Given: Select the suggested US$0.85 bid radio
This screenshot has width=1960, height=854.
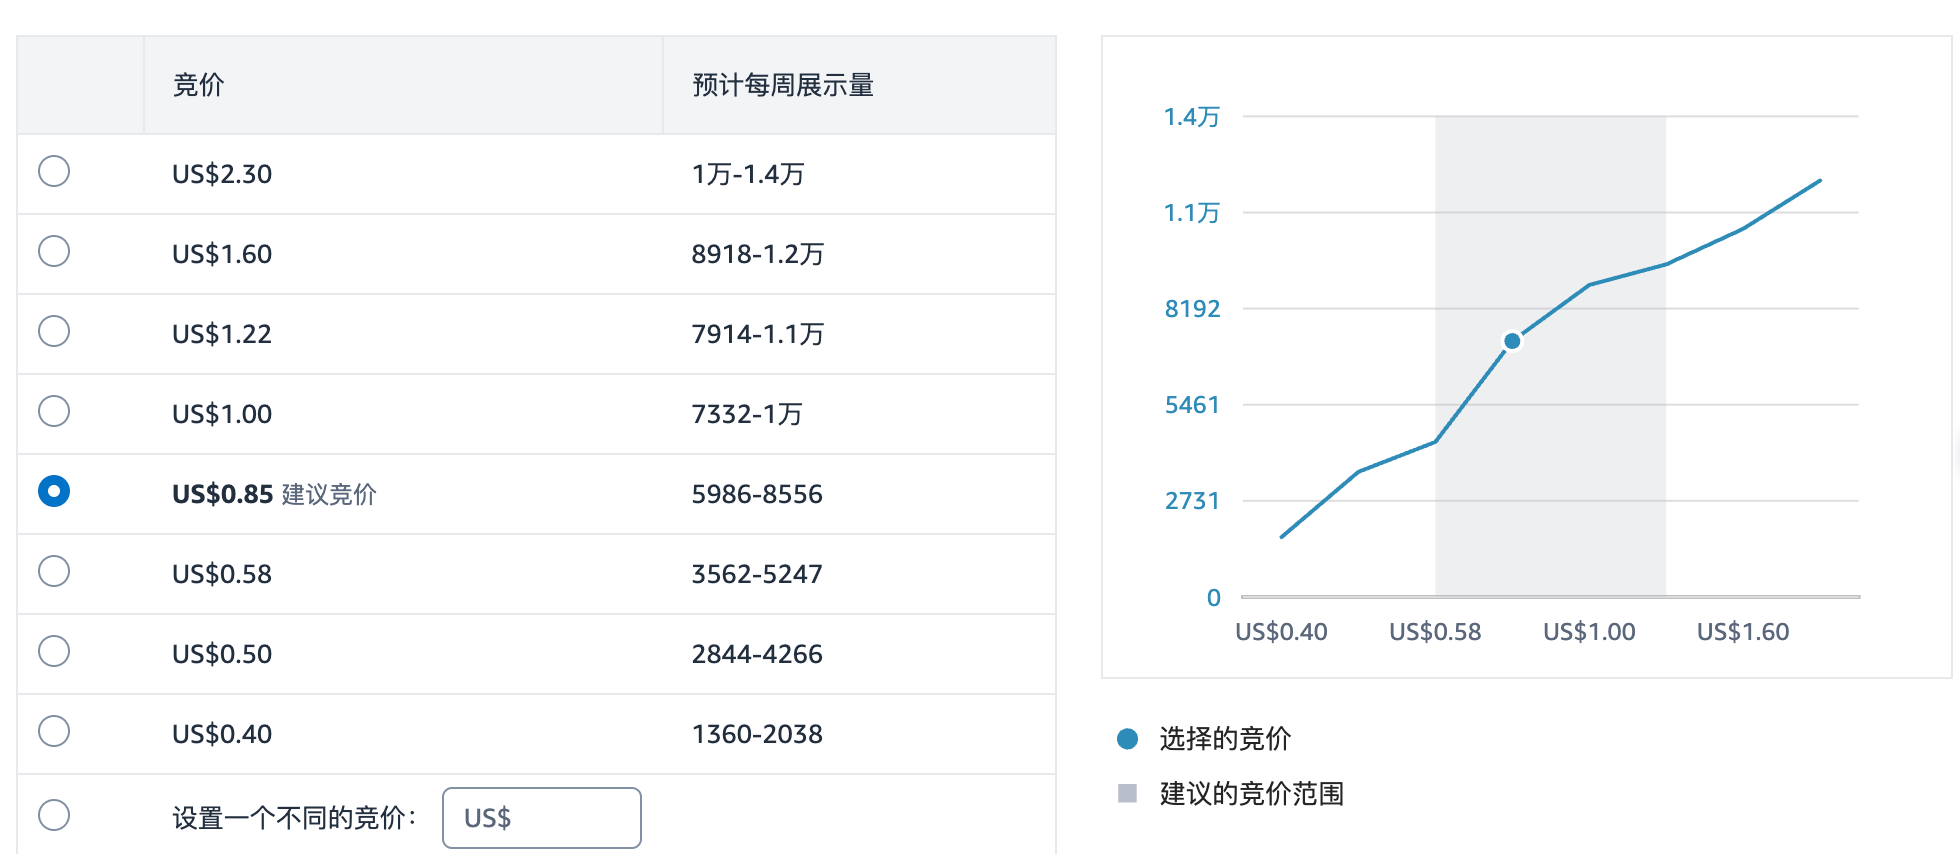Looking at the screenshot, I should point(54,491).
